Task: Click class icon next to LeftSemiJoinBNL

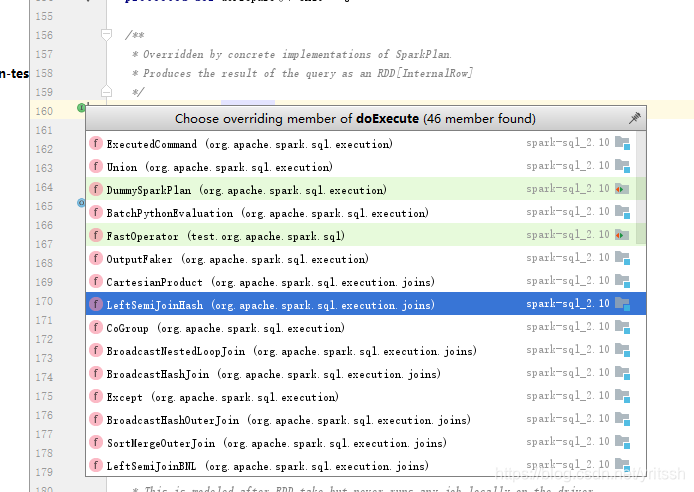Action: (x=96, y=465)
